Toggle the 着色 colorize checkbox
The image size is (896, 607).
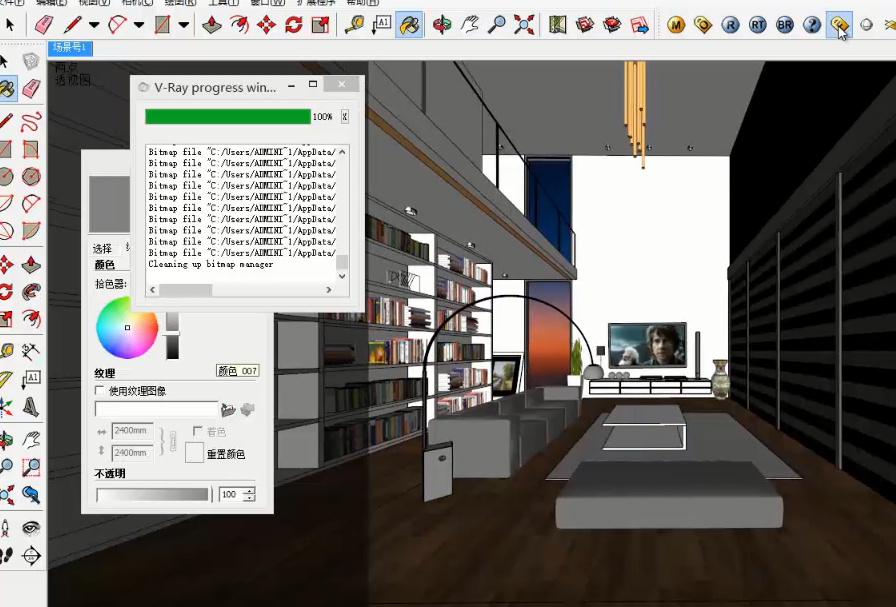click(197, 431)
